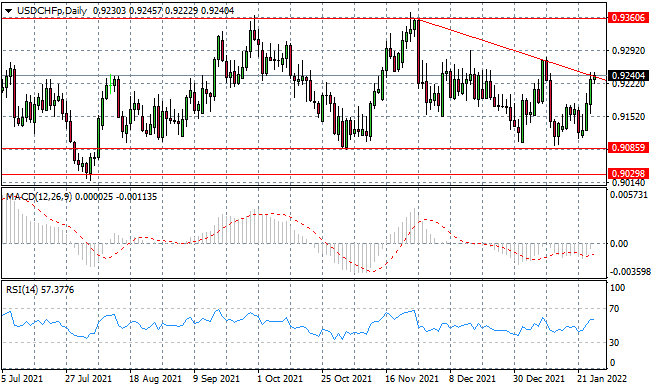Click the RSI 30 level label
652x390 pixels.
614,343
